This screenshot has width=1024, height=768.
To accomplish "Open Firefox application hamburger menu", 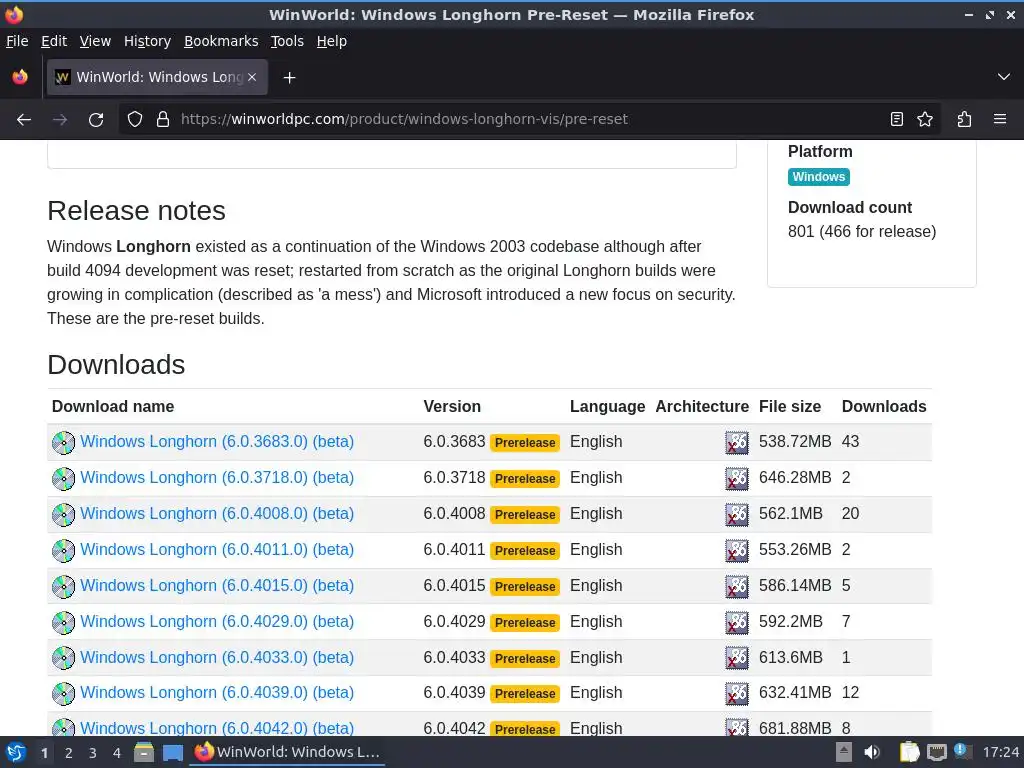I will pos(1000,119).
